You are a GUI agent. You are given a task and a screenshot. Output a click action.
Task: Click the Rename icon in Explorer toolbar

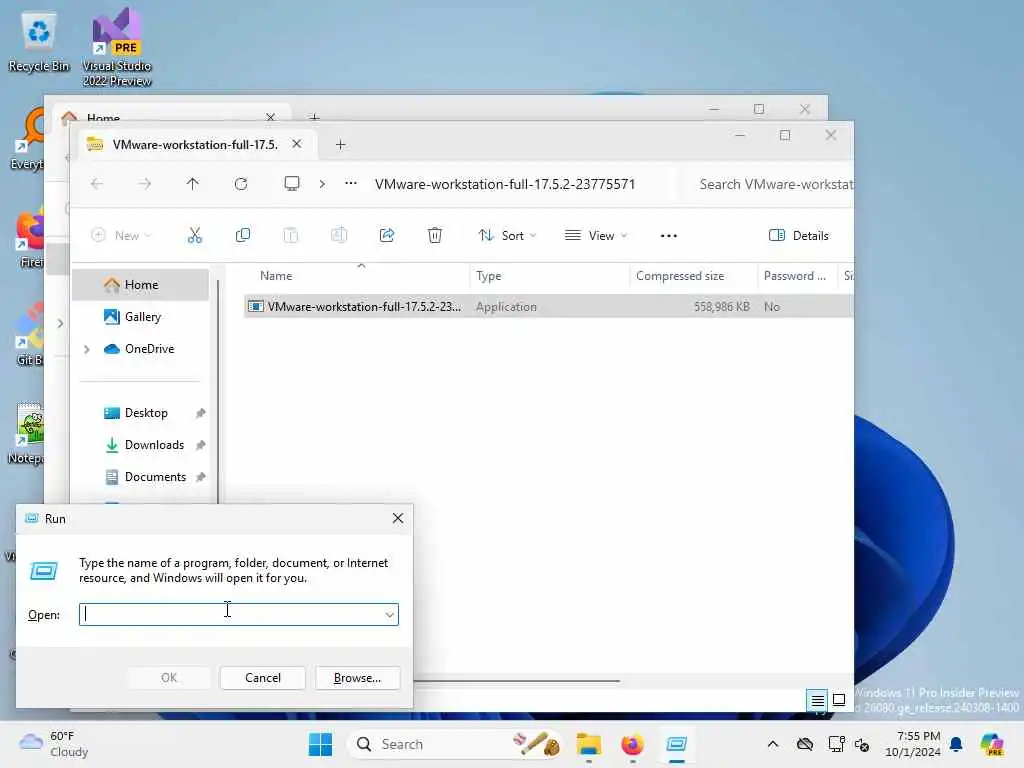338,236
